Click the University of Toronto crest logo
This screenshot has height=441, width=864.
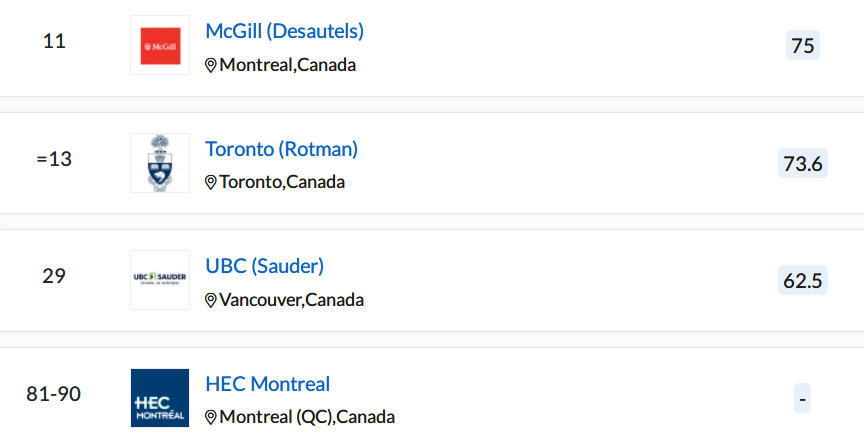point(160,163)
